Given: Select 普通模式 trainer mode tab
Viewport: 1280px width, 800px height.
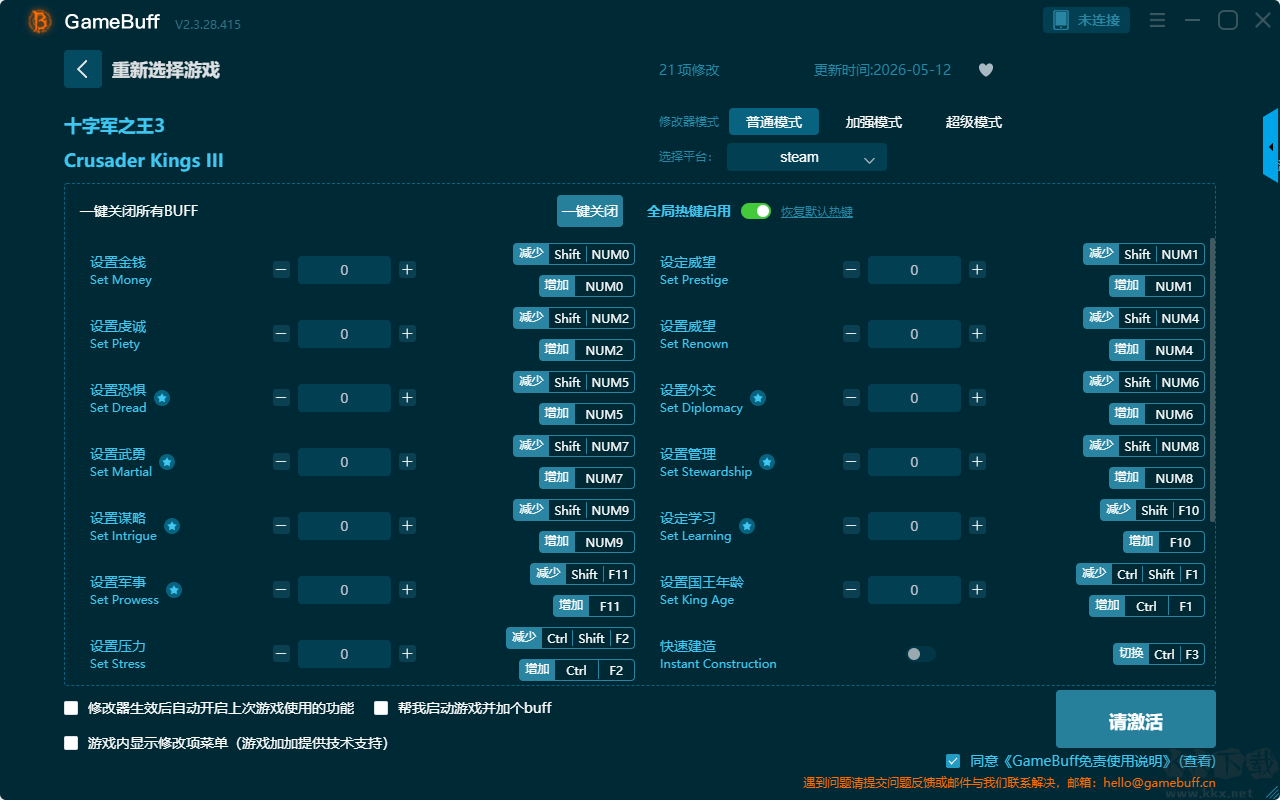Looking at the screenshot, I should (x=774, y=122).
